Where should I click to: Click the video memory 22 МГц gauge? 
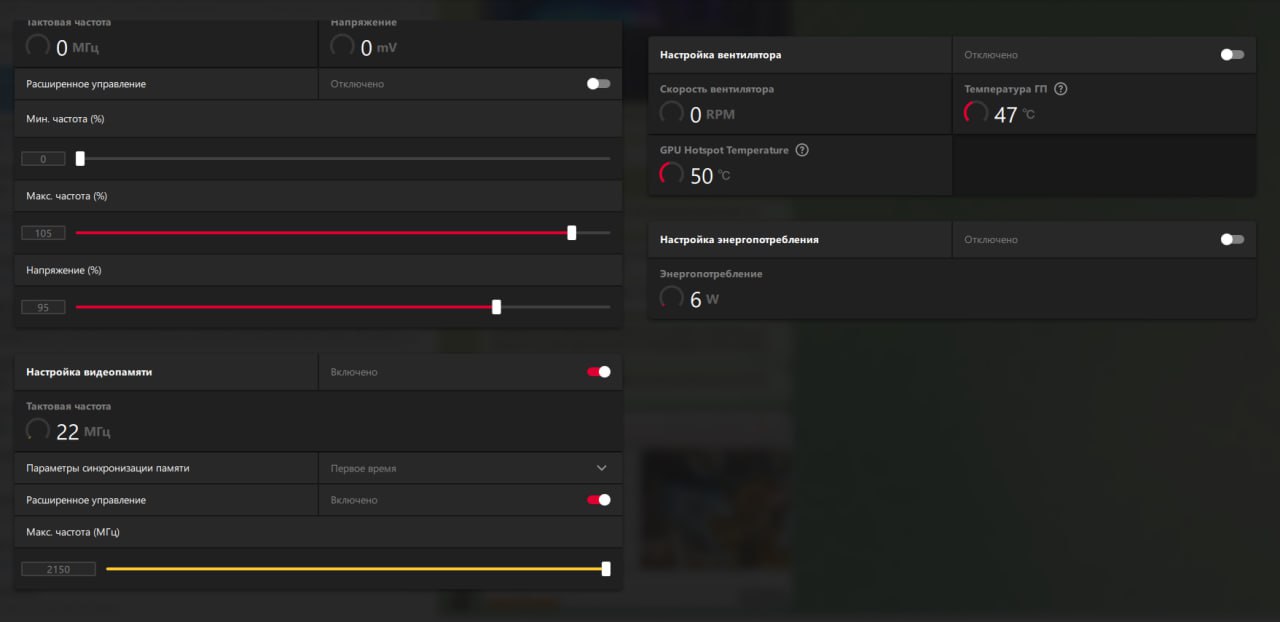pyautogui.click(x=38, y=430)
